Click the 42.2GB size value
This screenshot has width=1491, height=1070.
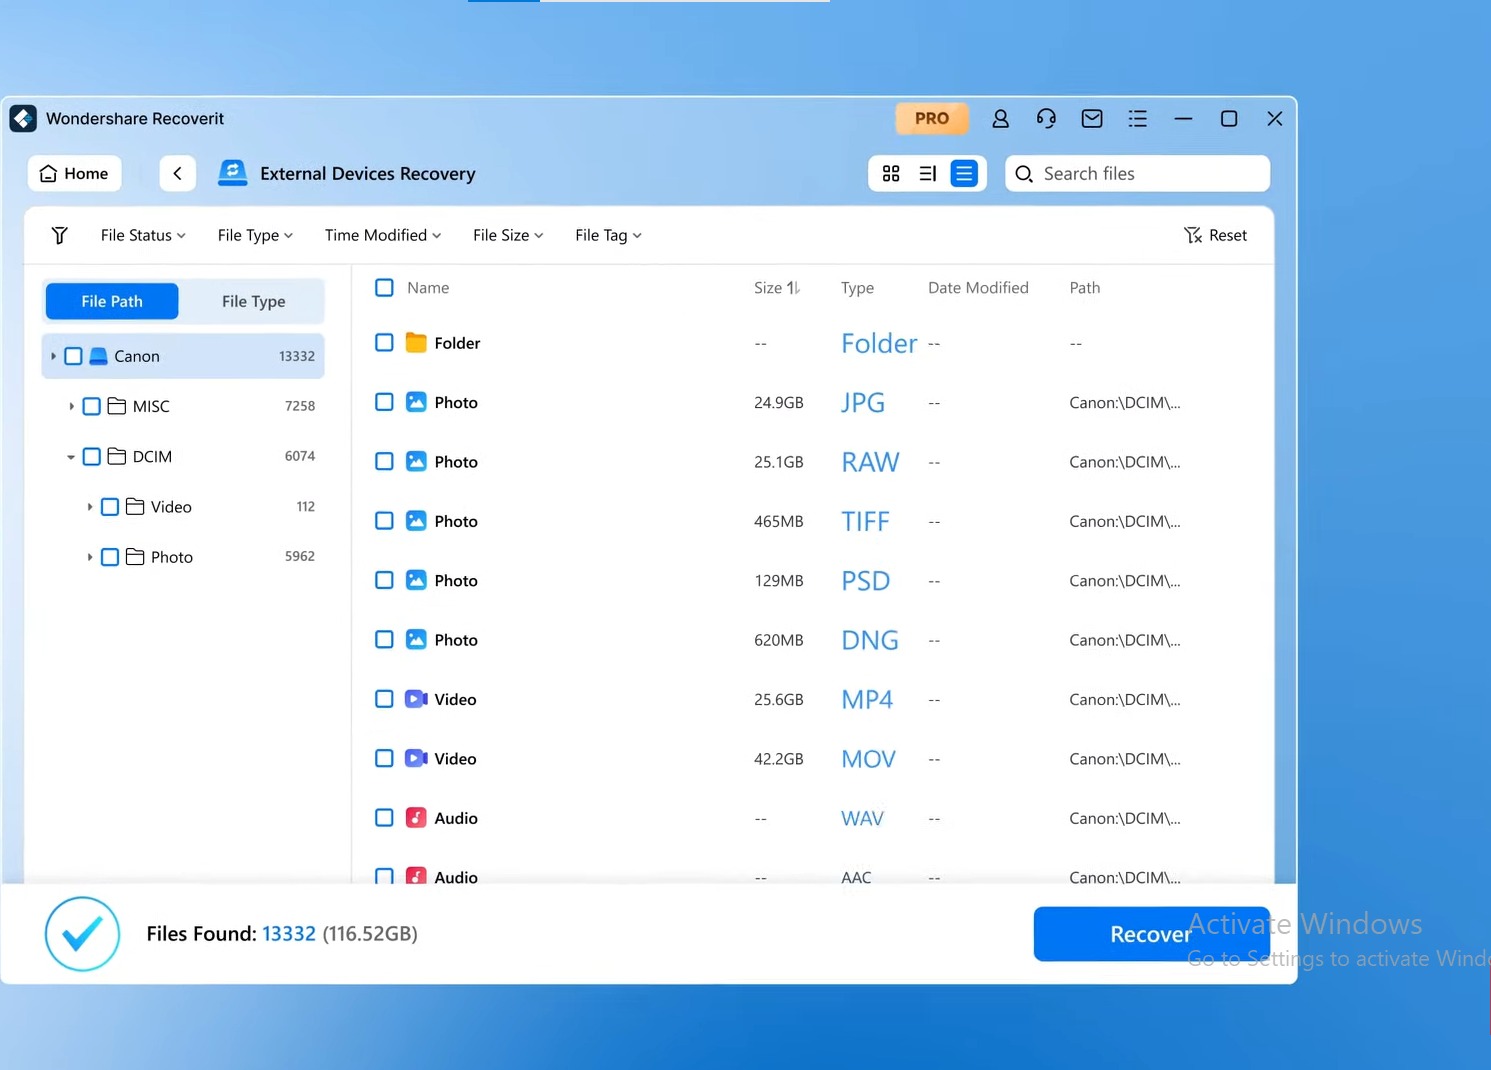779,759
